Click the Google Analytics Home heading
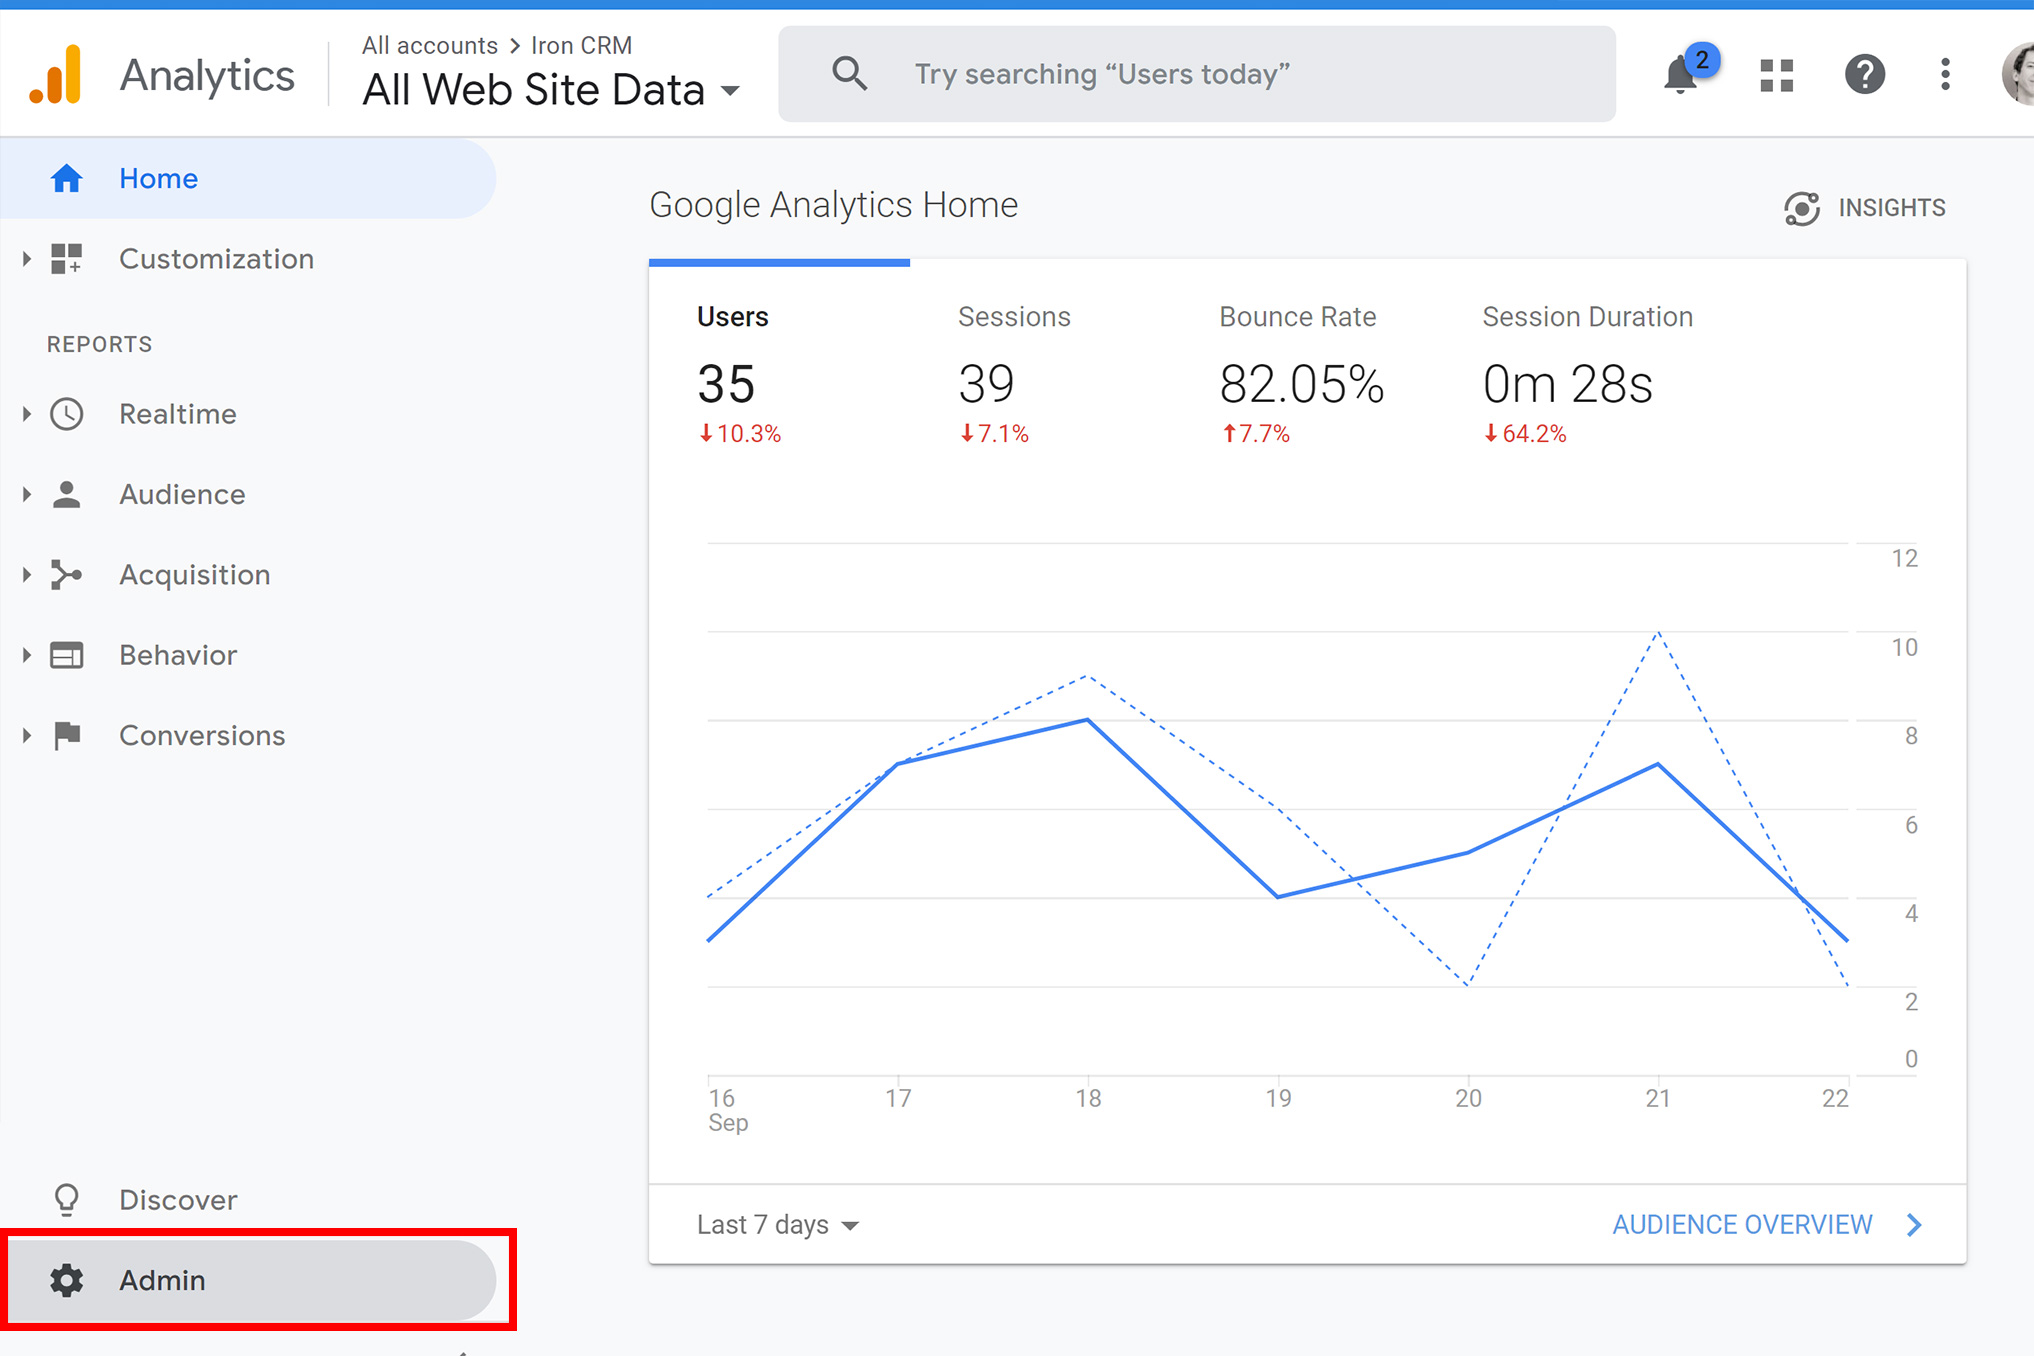The image size is (2034, 1356). (833, 205)
